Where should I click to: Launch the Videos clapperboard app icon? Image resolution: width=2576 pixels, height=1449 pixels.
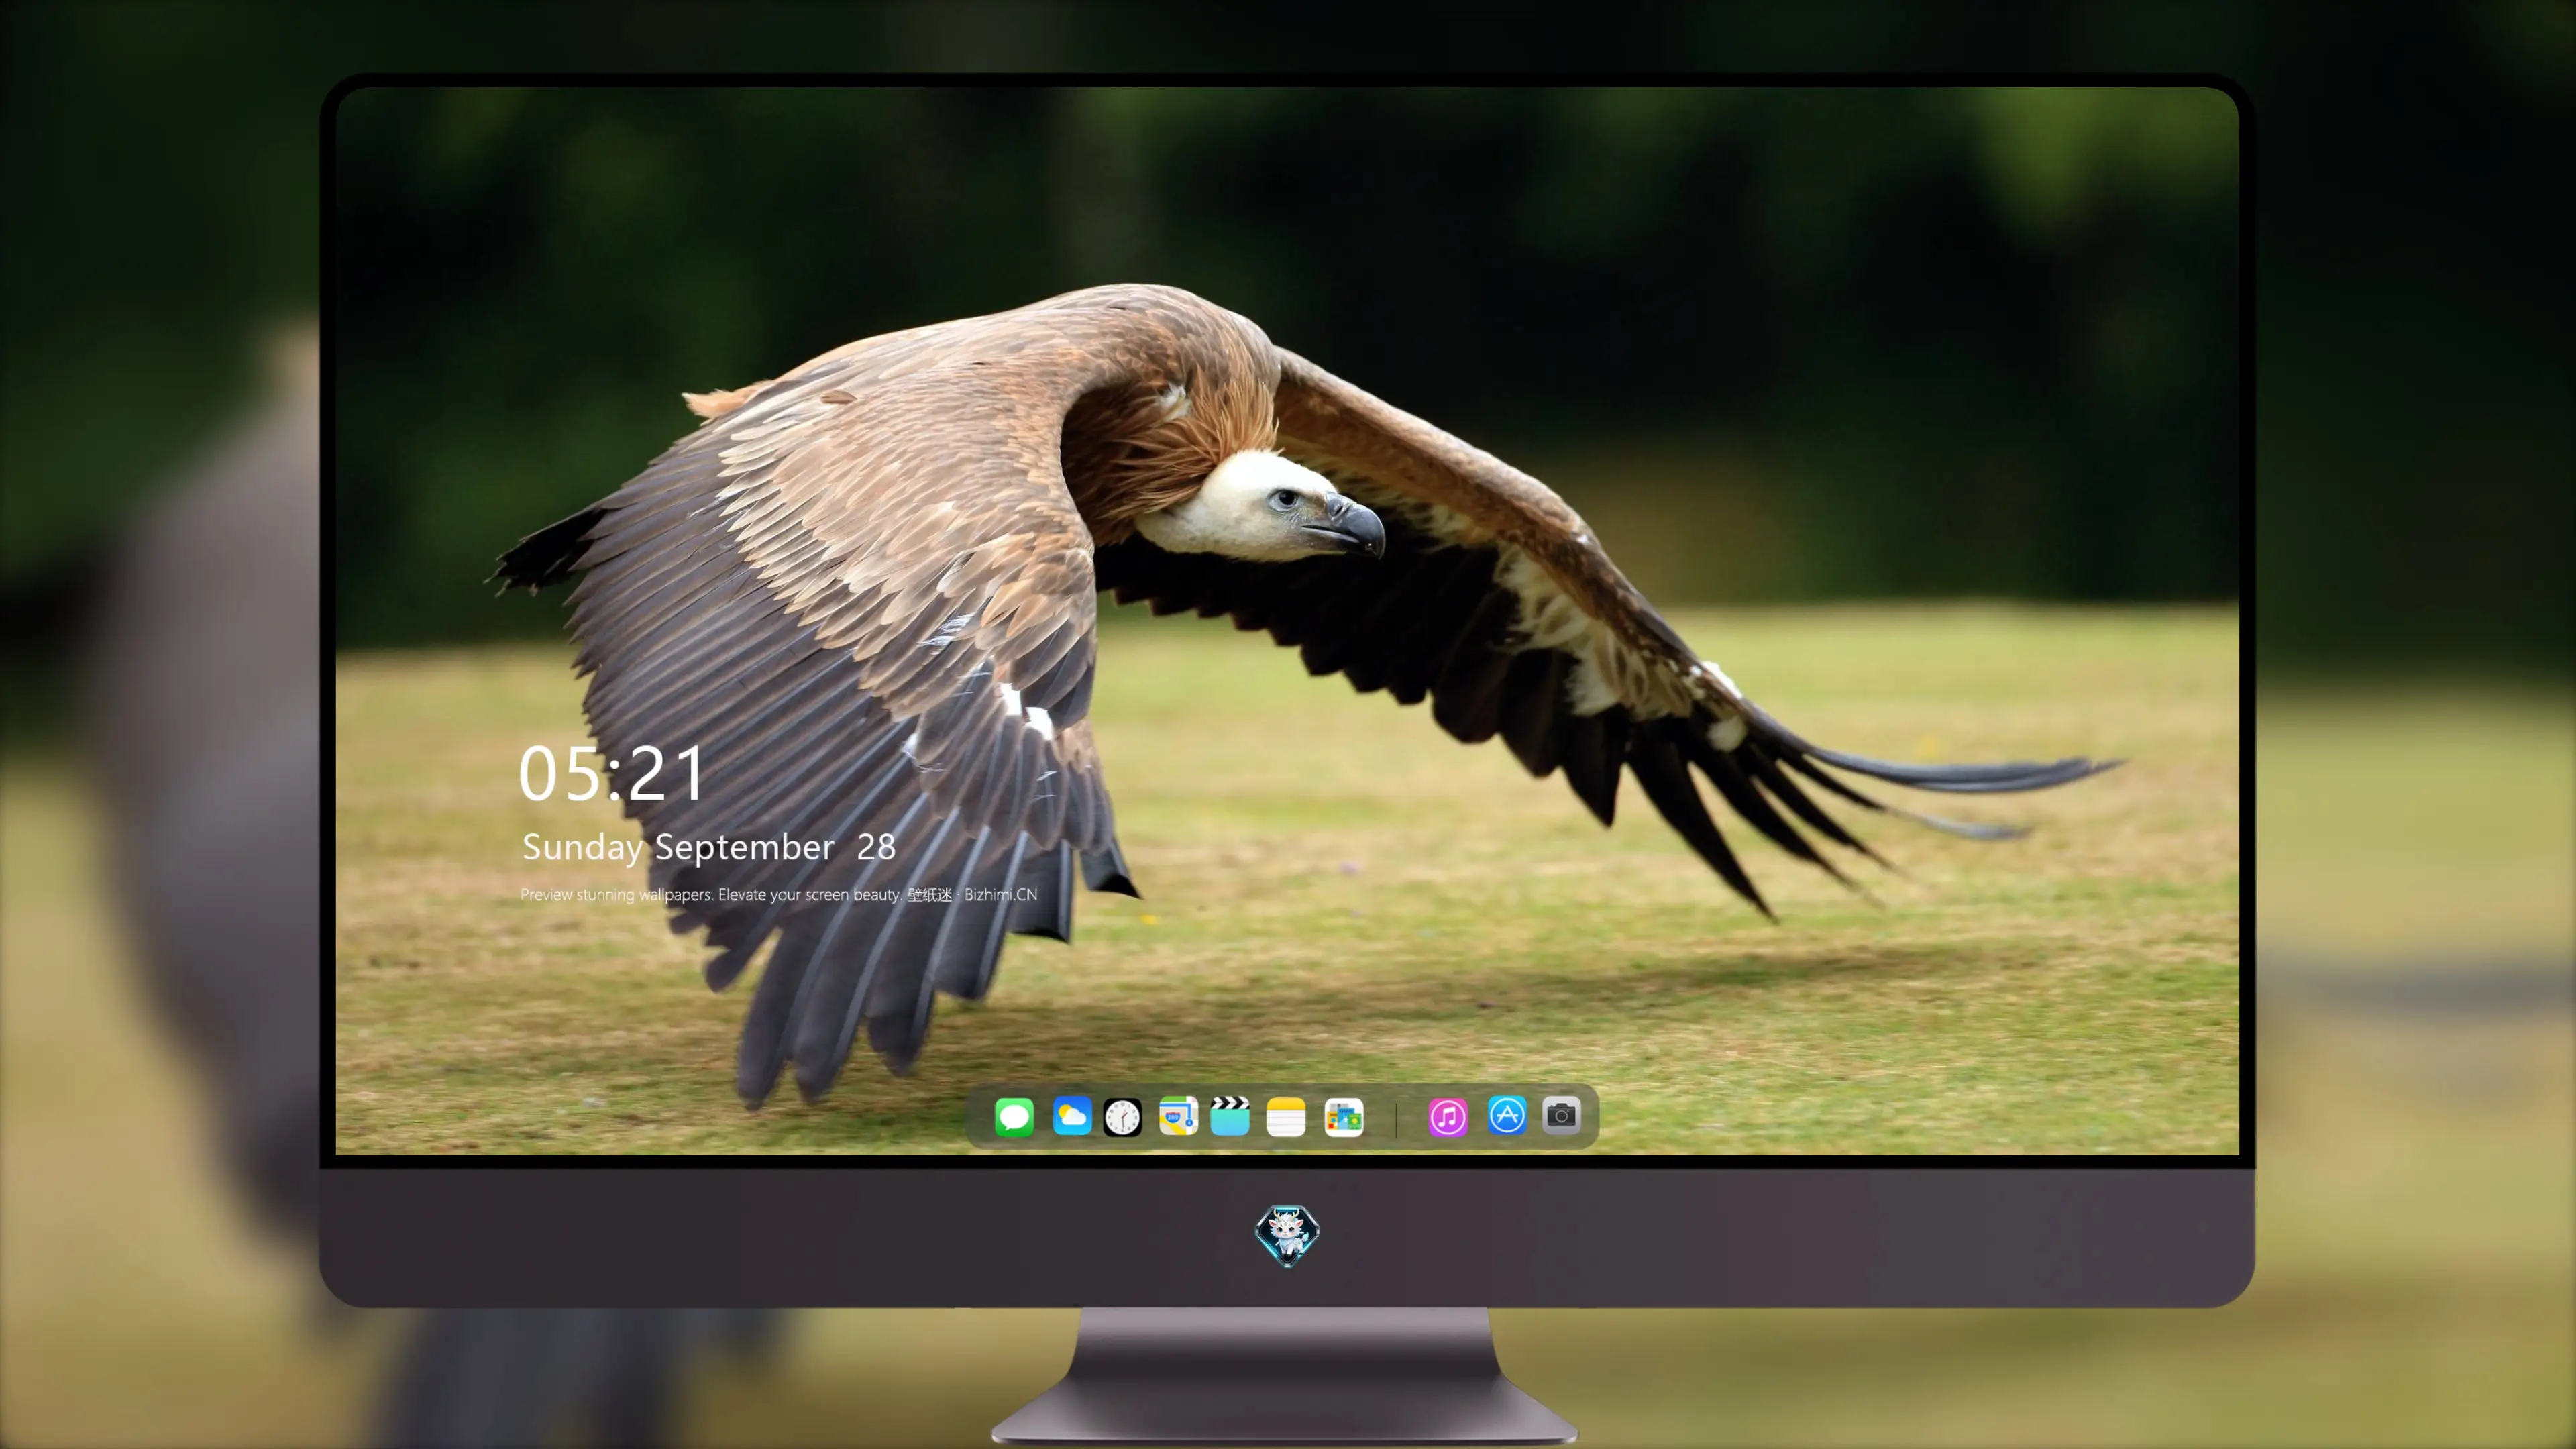point(1230,1116)
